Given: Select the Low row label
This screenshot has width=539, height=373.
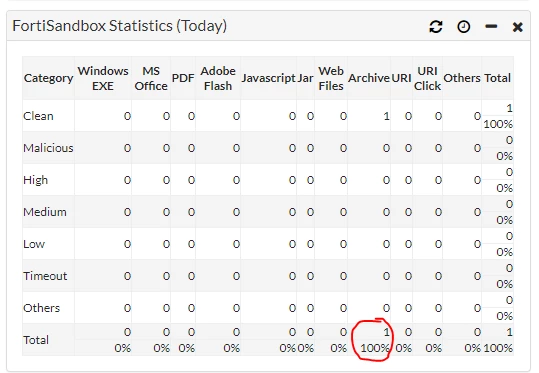Looking at the screenshot, I should pos(34,244).
